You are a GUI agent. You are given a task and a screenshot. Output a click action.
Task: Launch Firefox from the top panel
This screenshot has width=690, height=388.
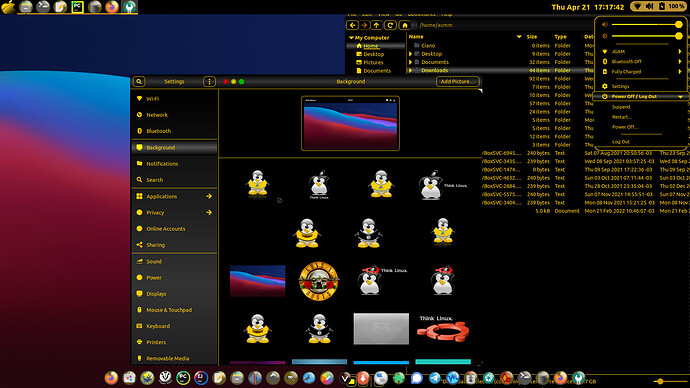pos(112,7)
